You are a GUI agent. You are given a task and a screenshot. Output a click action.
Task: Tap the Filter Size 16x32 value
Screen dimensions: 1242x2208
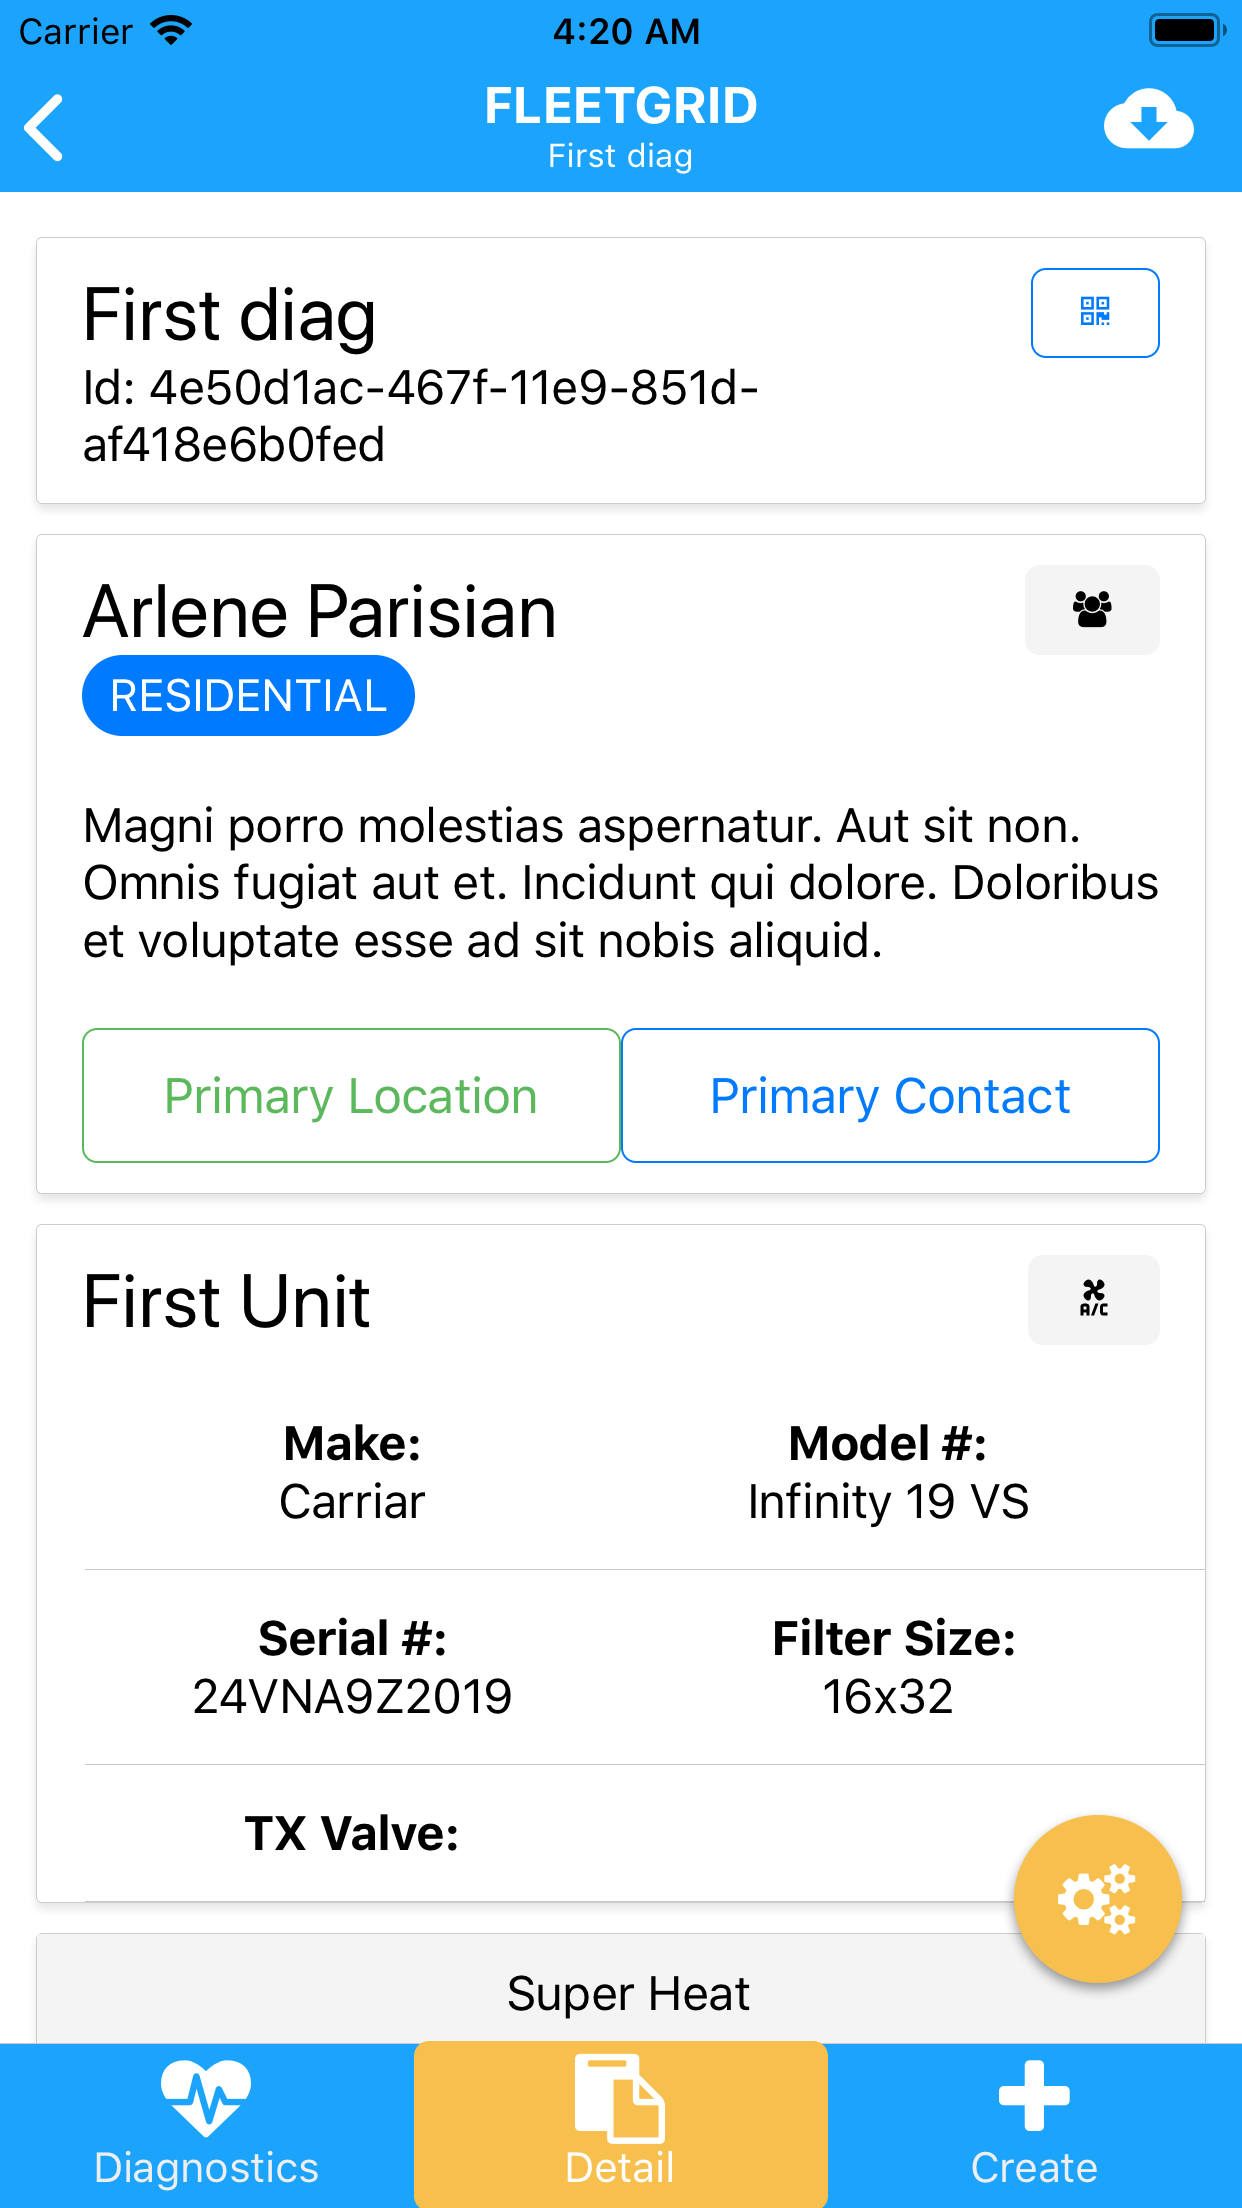[888, 1696]
